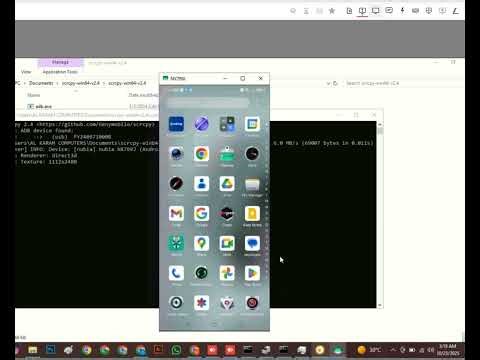The width and height of the screenshot is (480, 360).
Task: Open the Google Meet app icon
Action: (x=227, y=243)
